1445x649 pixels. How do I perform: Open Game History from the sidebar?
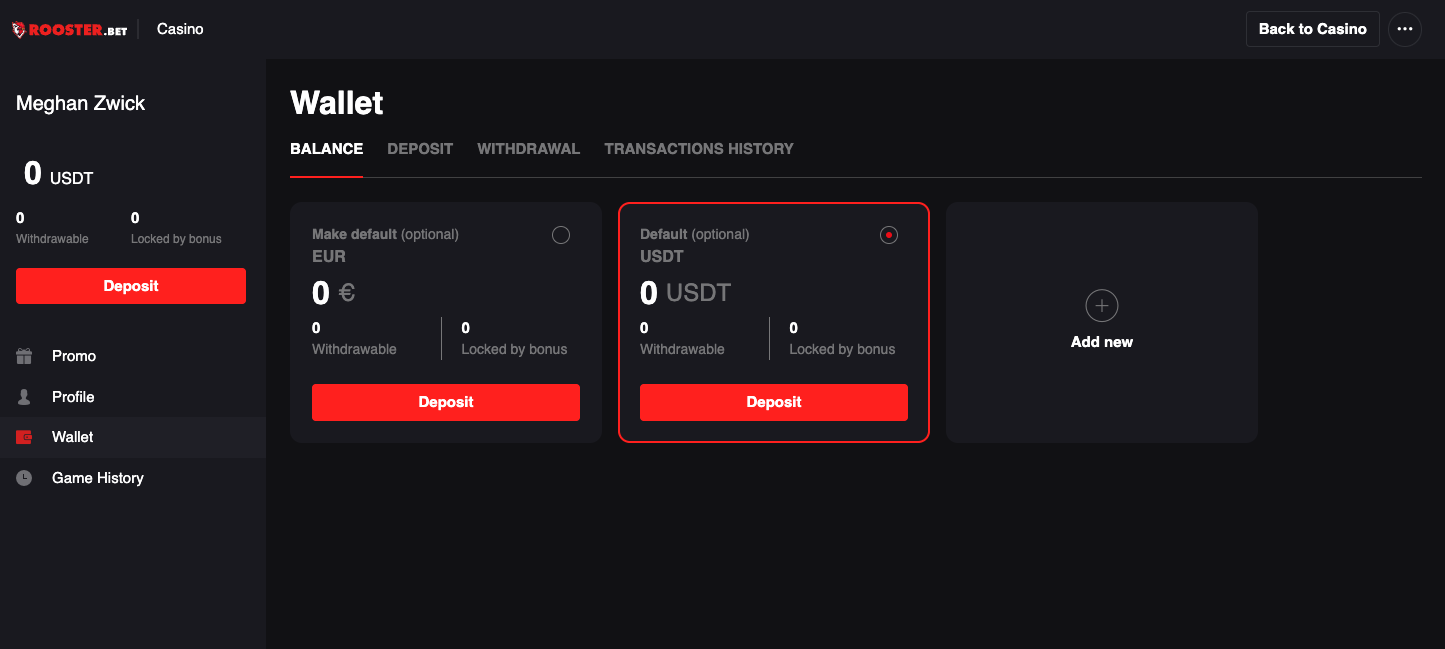click(x=98, y=478)
